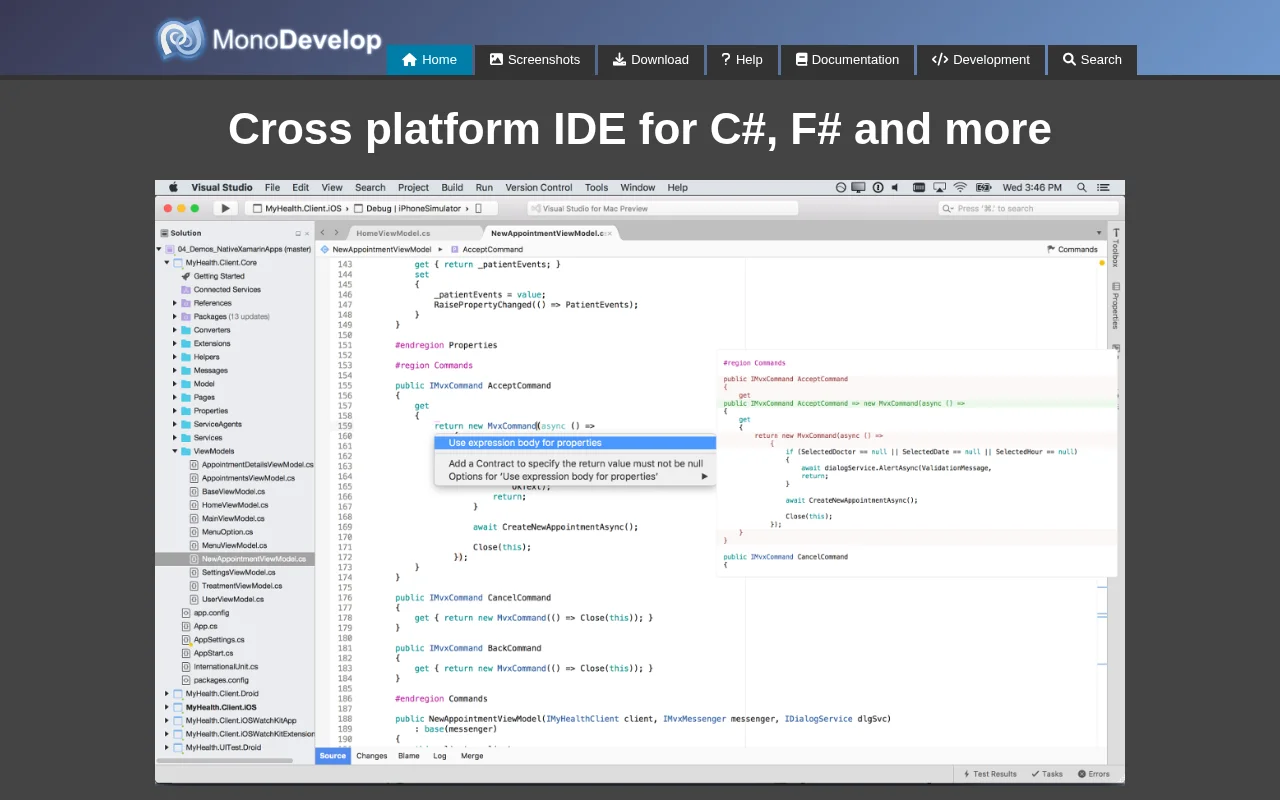Image resolution: width=1280 pixels, height=800 pixels.
Task: Select the MyHealth.Client.iOS startup project selector
Action: 297,208
